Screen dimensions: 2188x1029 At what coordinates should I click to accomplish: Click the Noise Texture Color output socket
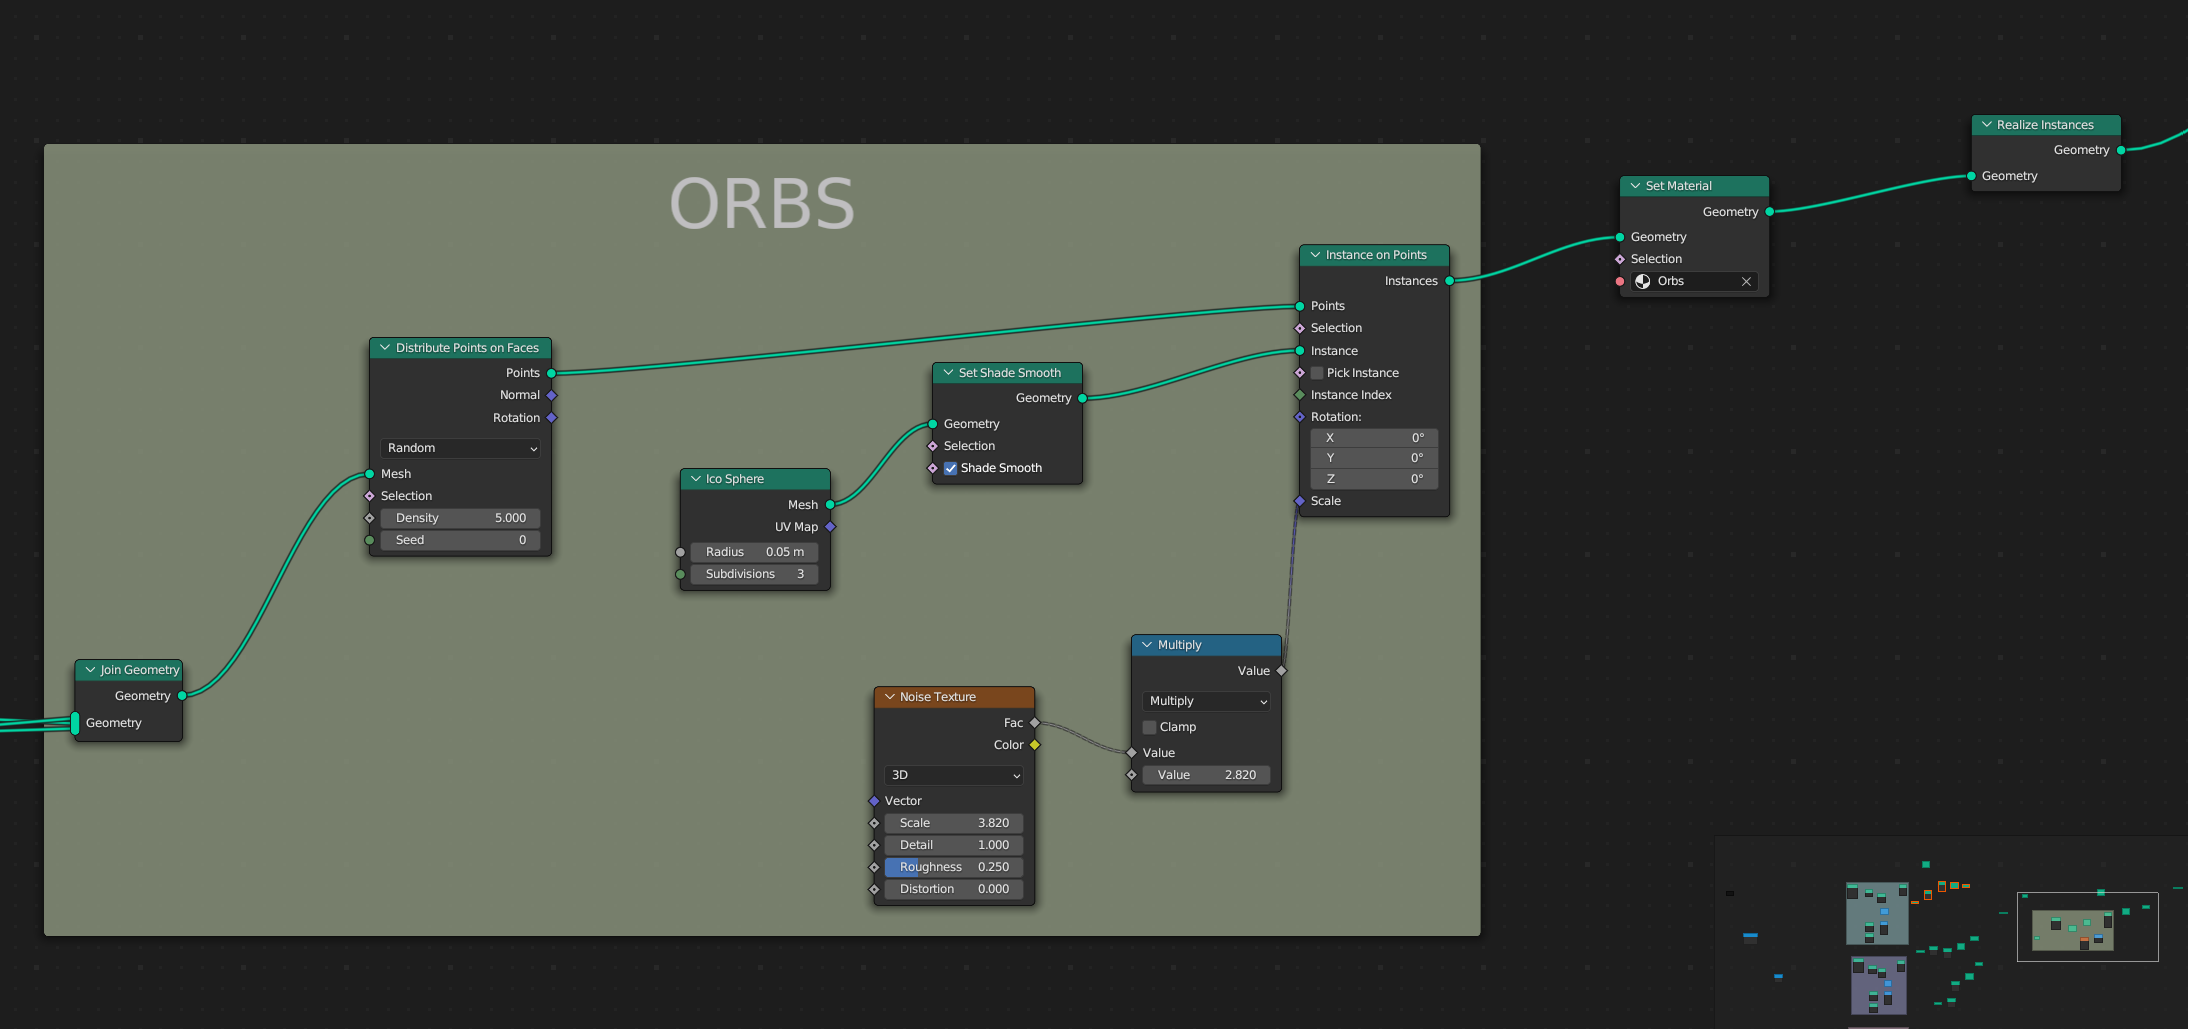click(x=1035, y=745)
